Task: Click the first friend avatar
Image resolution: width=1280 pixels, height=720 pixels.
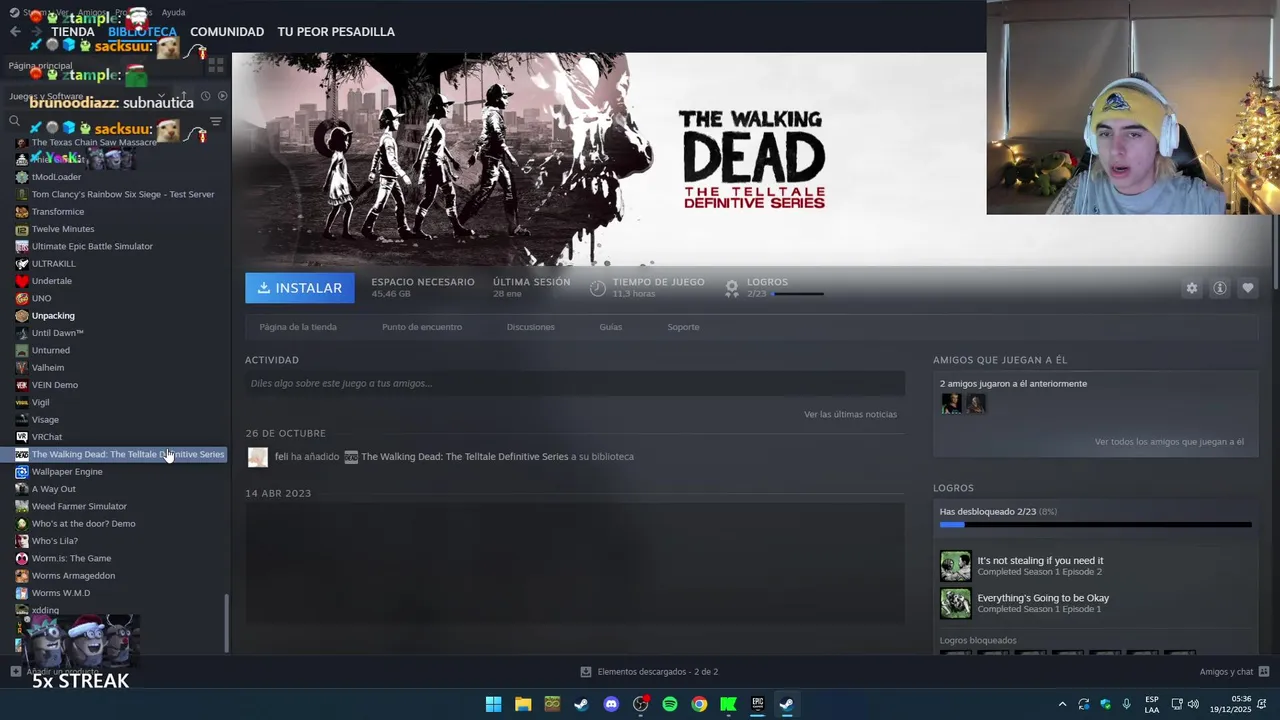Action: [951, 403]
